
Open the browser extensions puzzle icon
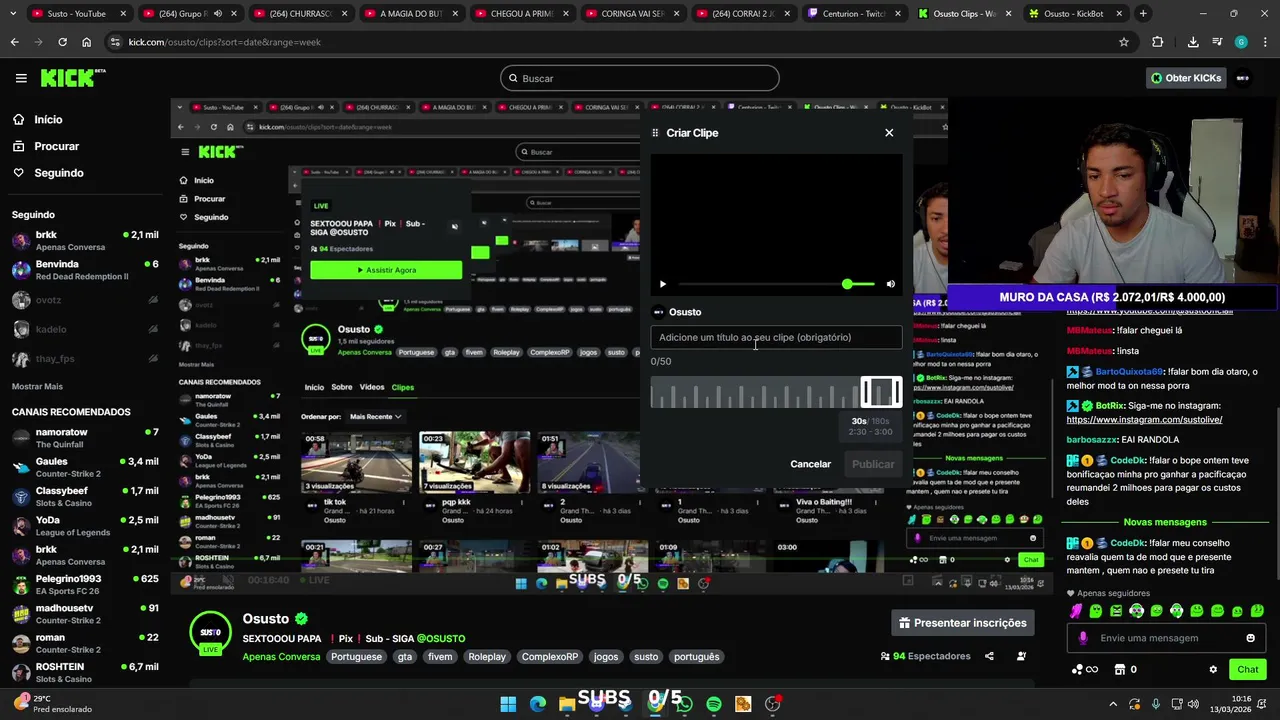click(1158, 42)
